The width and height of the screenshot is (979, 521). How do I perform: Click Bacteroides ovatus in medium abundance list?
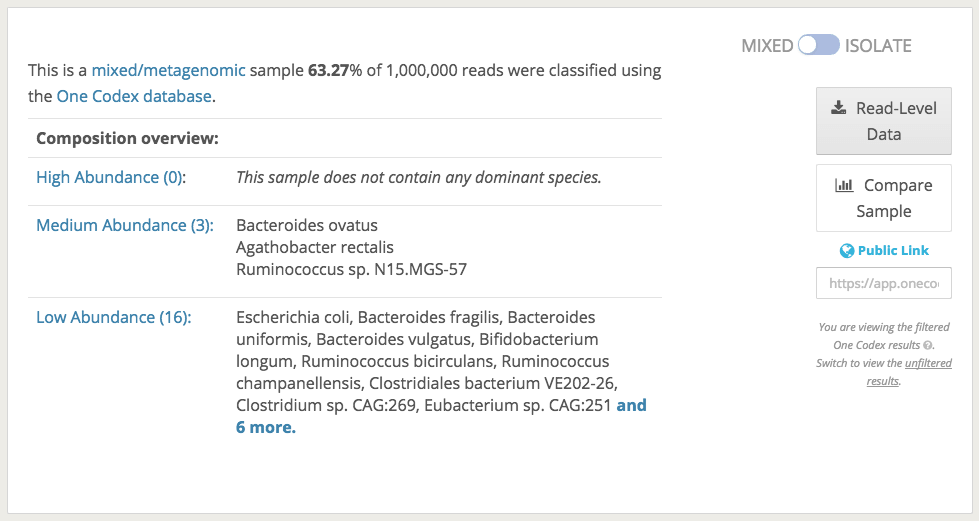click(307, 225)
